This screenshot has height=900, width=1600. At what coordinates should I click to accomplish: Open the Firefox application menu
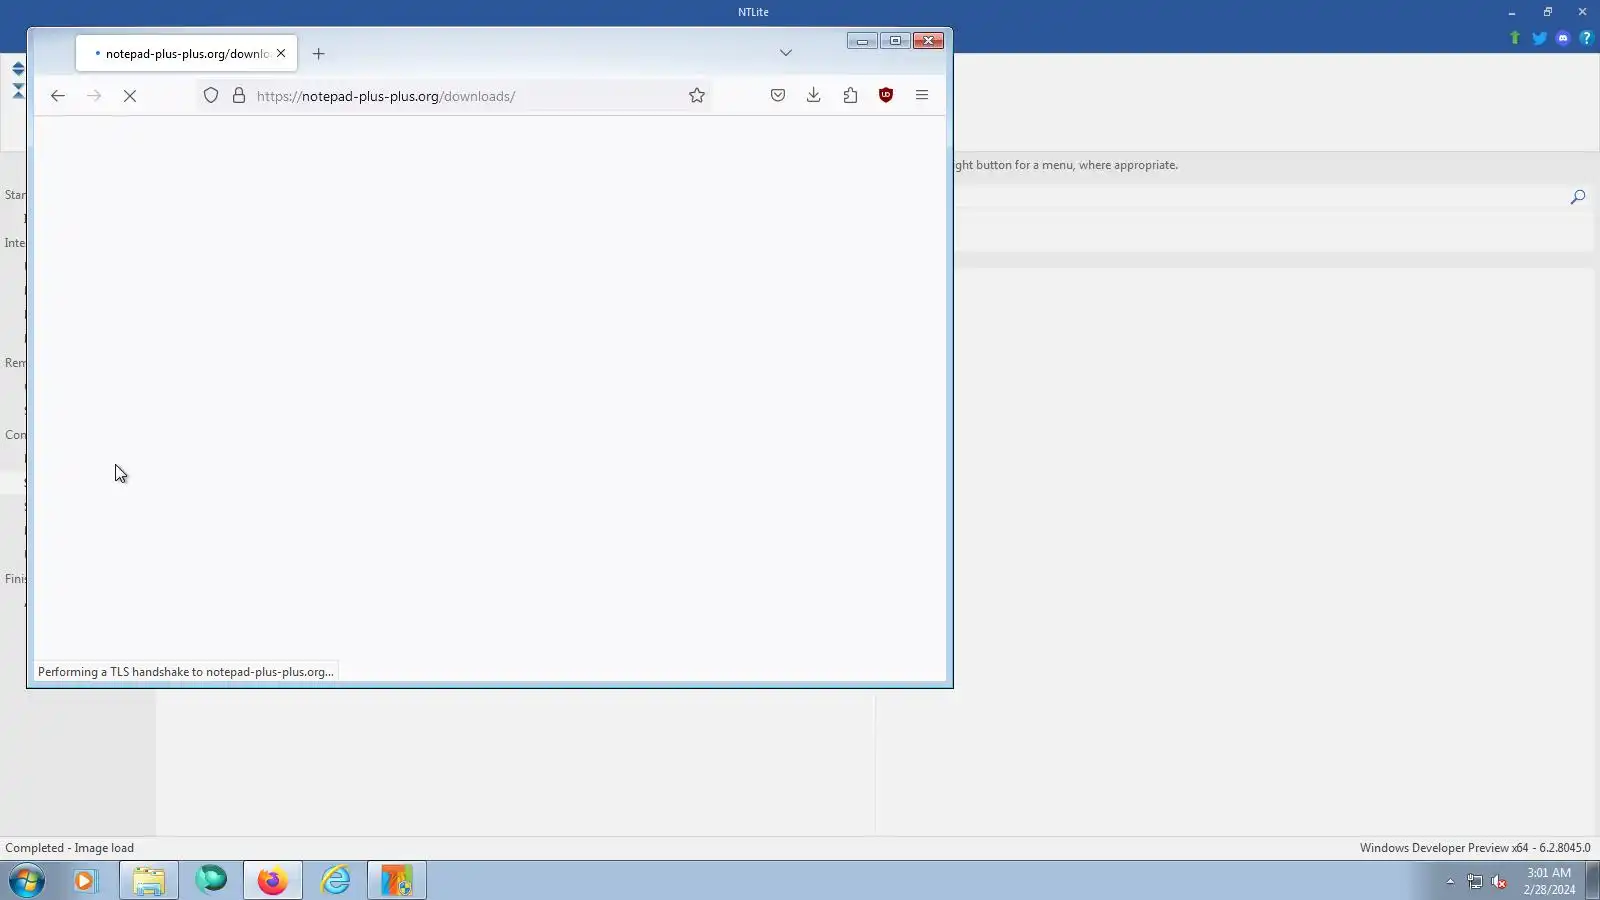(922, 95)
